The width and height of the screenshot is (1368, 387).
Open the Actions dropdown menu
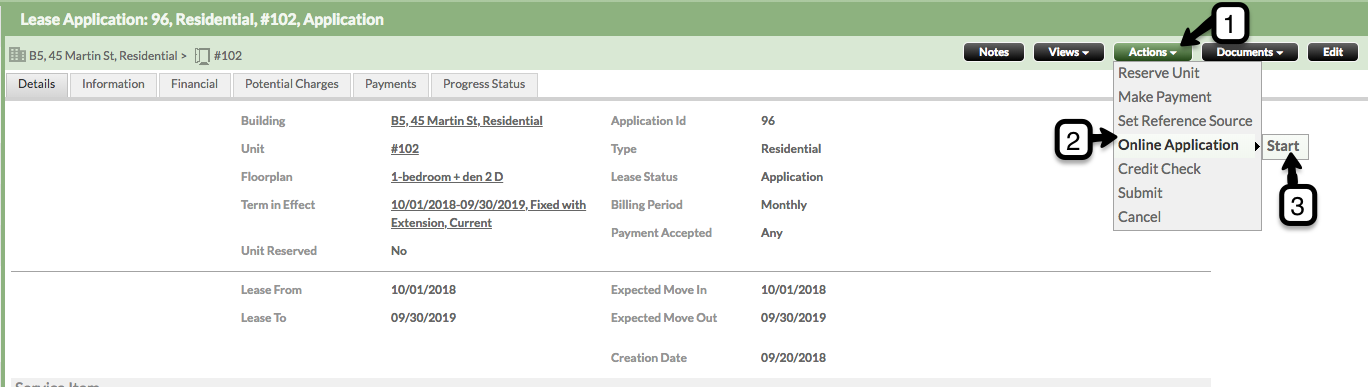1153,53
